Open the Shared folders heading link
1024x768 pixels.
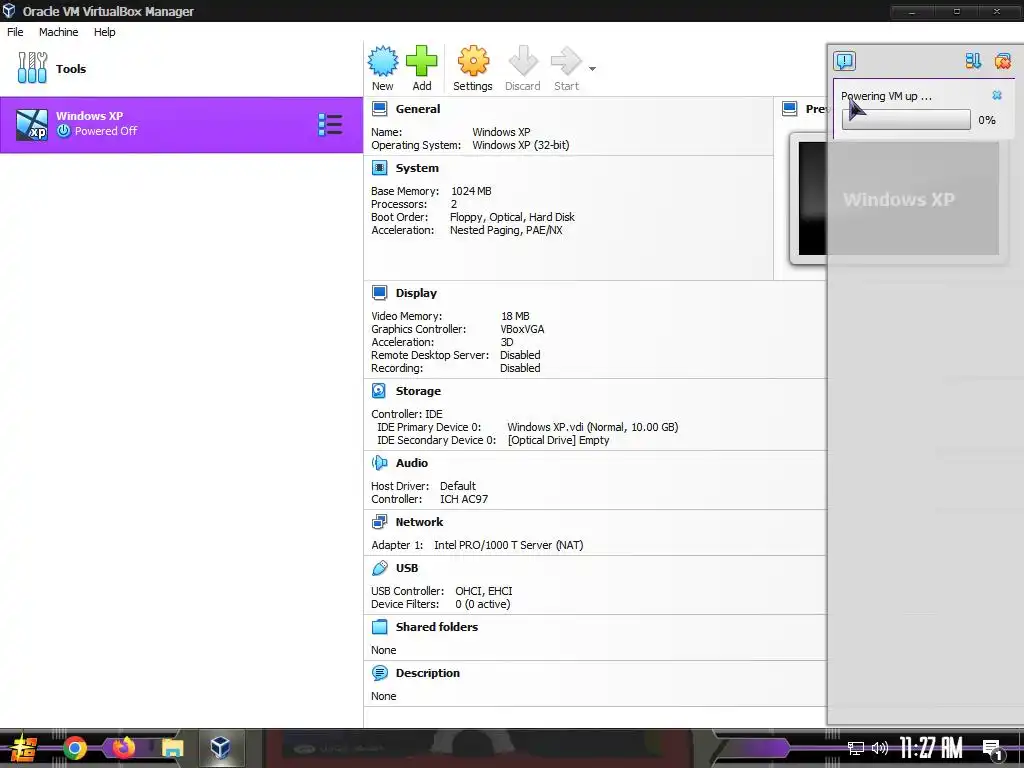pyautogui.click(x=436, y=627)
